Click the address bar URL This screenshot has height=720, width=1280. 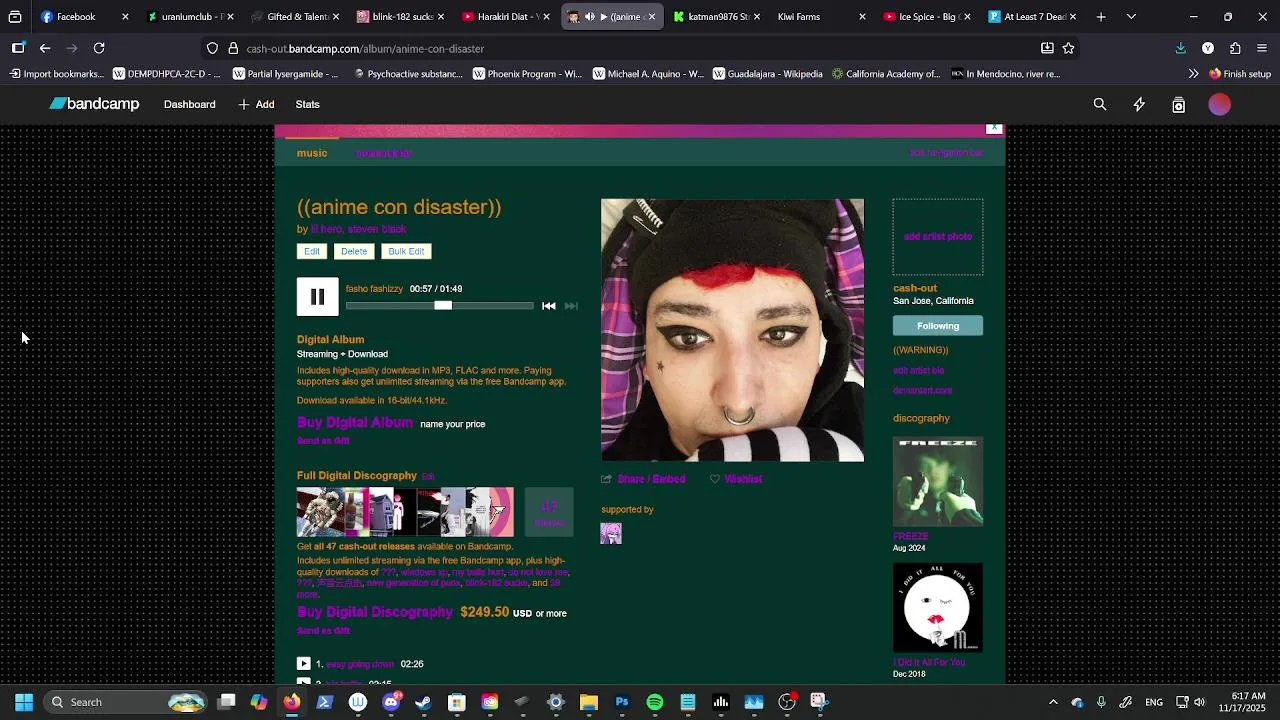tap(365, 48)
